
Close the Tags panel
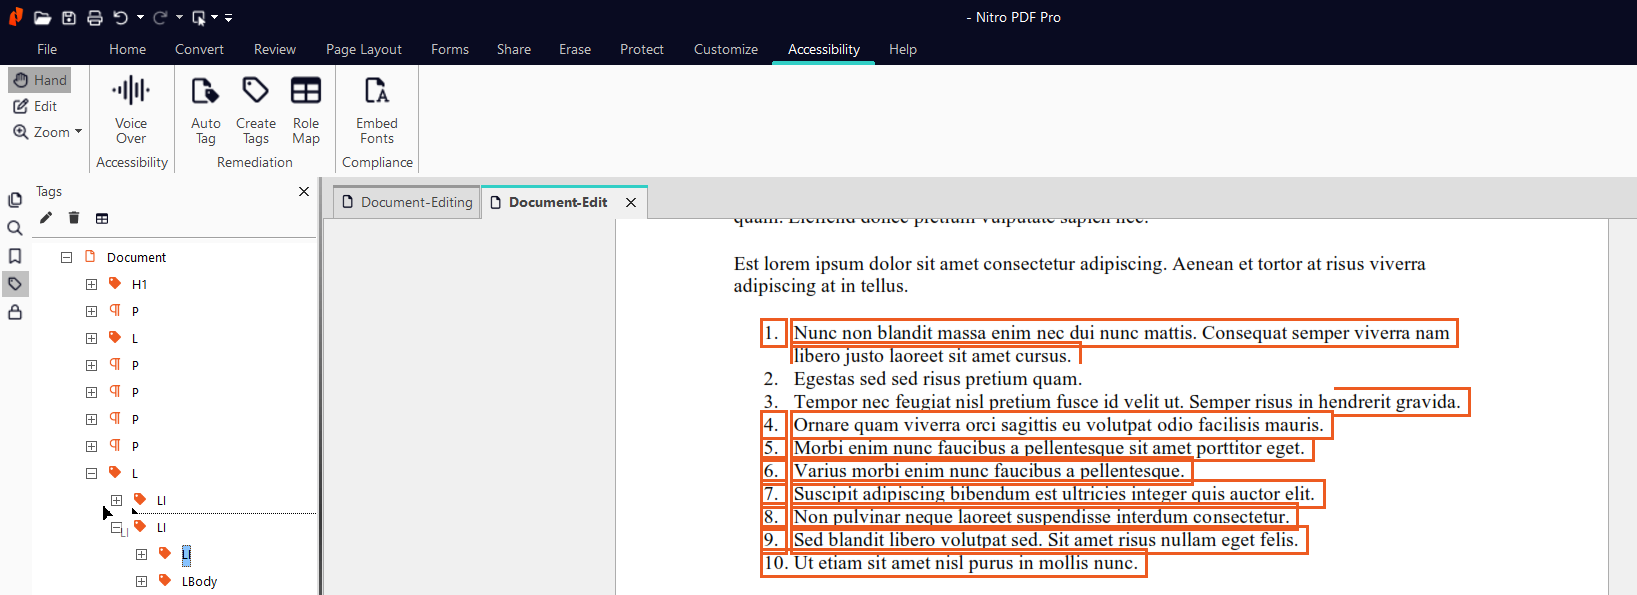tap(304, 191)
